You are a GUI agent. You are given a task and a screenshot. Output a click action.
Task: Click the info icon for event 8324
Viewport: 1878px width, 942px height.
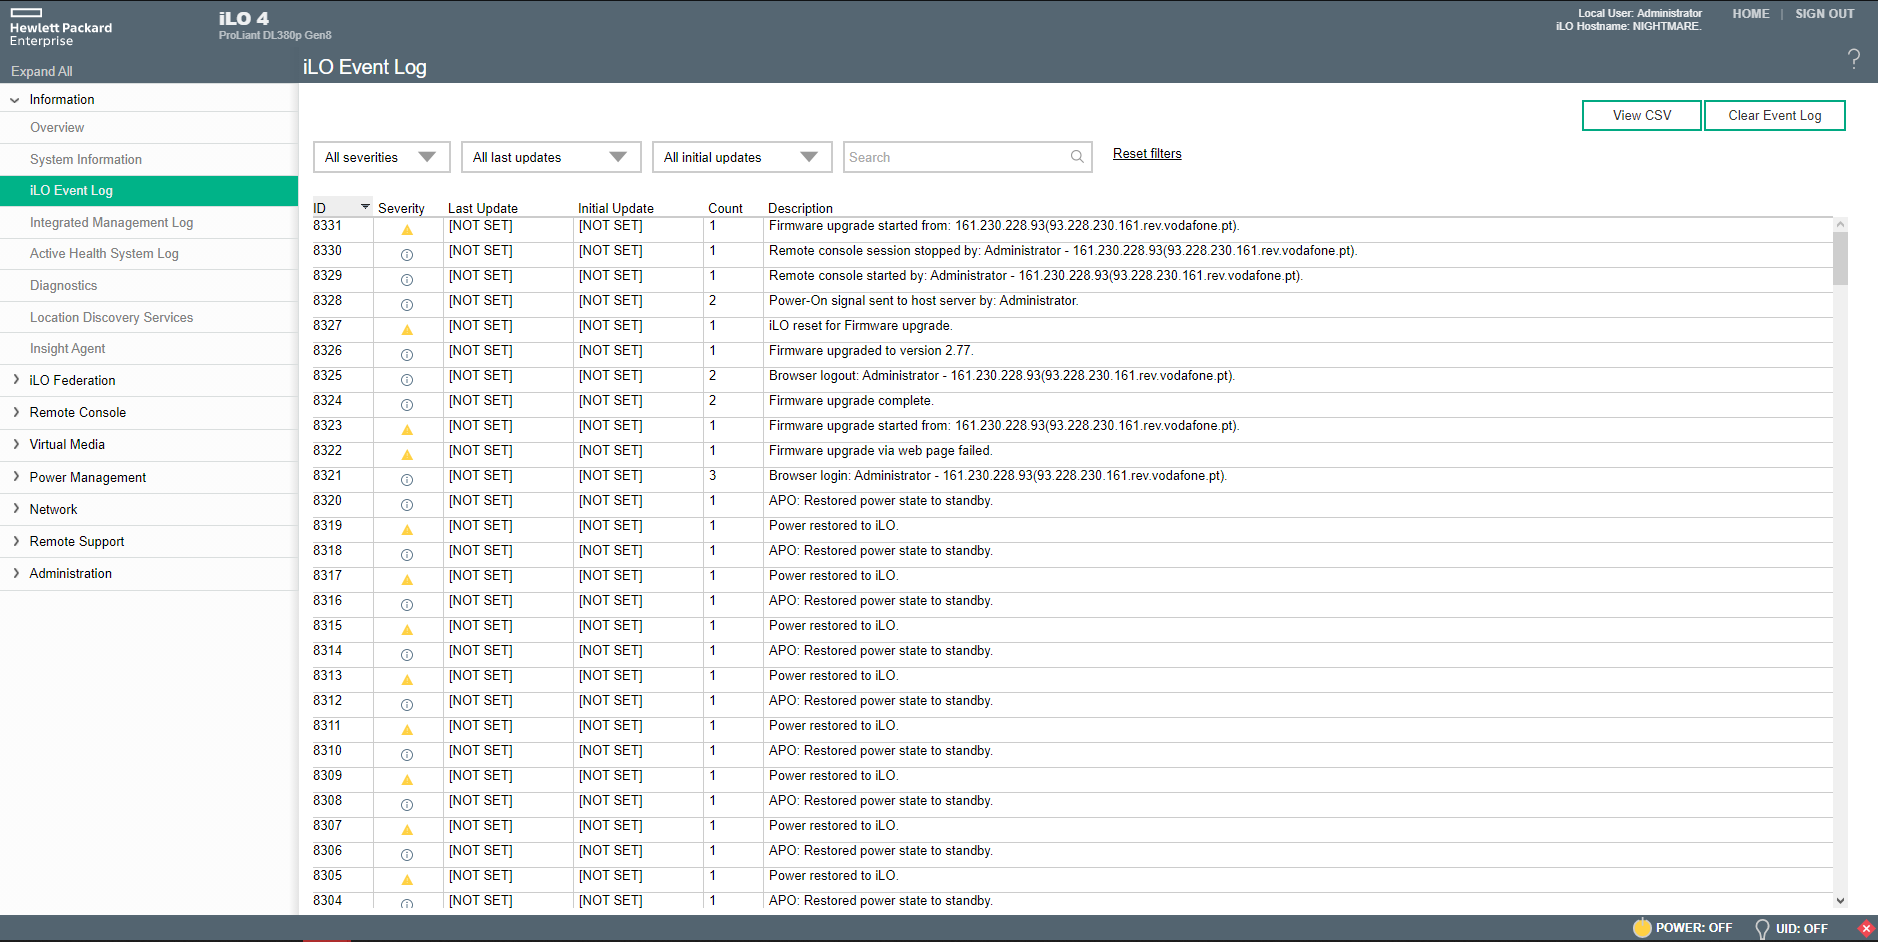407,405
